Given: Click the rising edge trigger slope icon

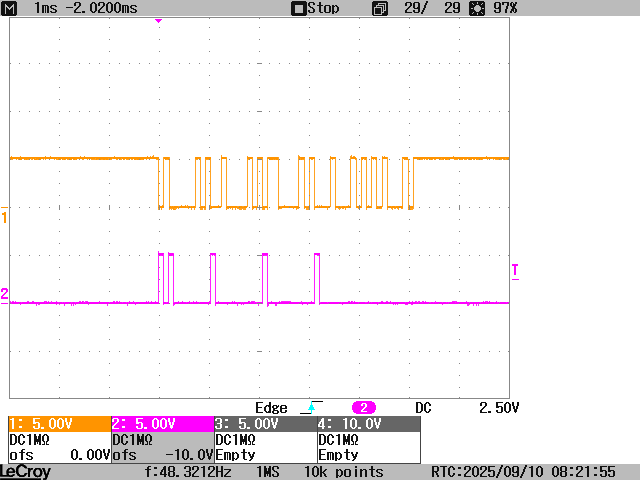Looking at the screenshot, I should click(x=311, y=407).
